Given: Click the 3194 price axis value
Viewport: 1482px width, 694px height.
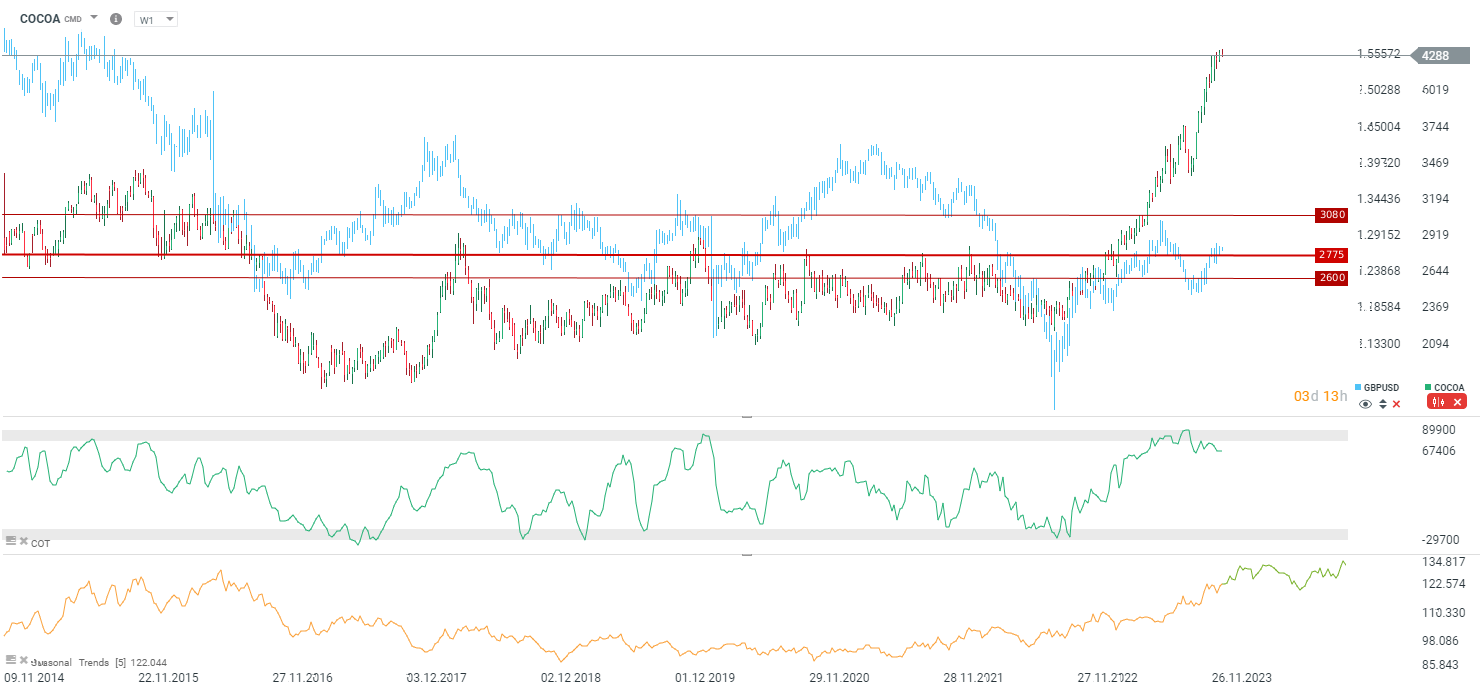Looking at the screenshot, I should [x=1435, y=199].
